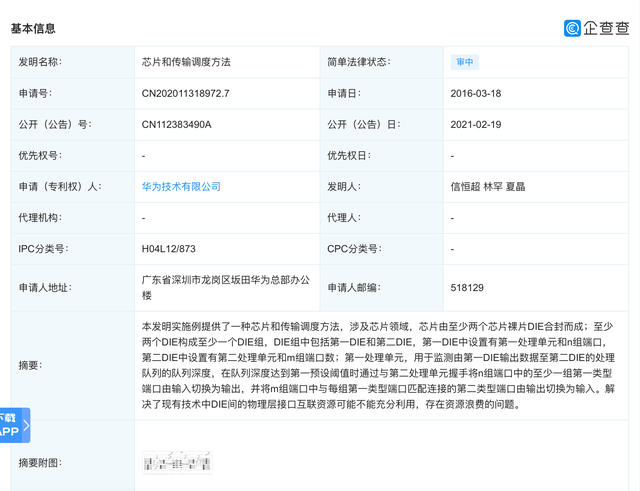This screenshot has width=640, height=491.
Task: Click the inventors 信恒超 林罕 夏晶
Action: click(488, 187)
